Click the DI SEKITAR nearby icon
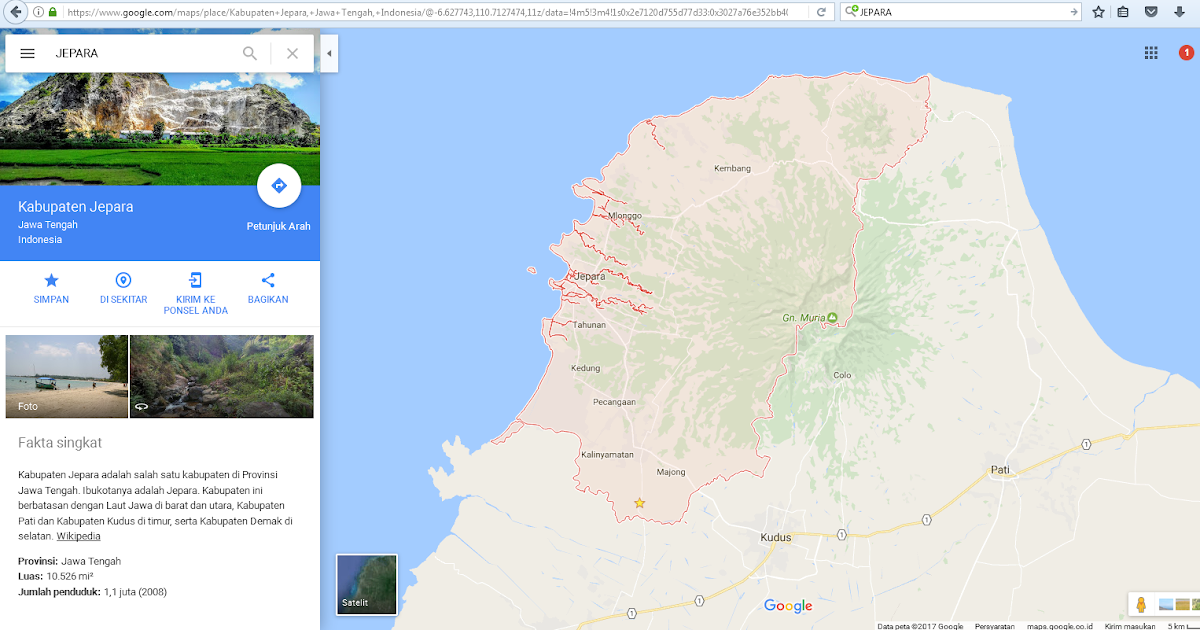 pyautogui.click(x=123, y=281)
